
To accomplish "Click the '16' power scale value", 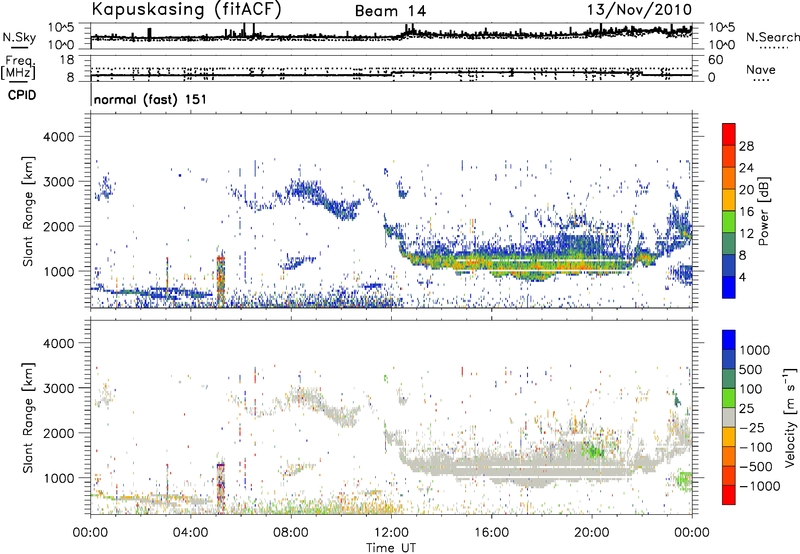I will pos(746,212).
